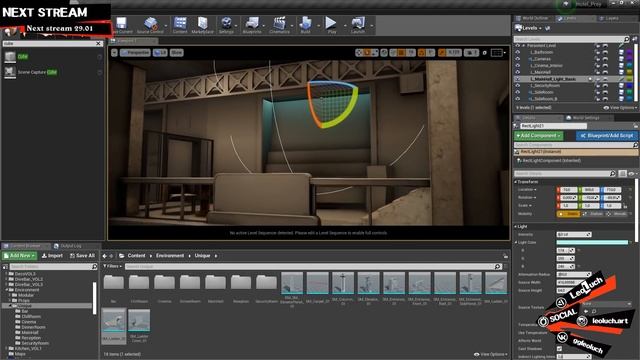Go back in Content Browser history

click(104, 256)
